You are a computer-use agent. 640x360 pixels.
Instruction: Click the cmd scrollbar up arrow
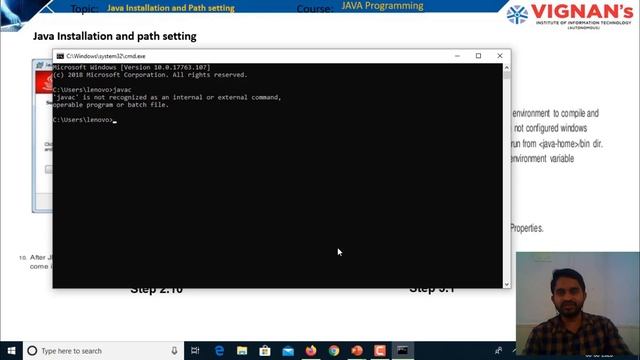coord(507,68)
